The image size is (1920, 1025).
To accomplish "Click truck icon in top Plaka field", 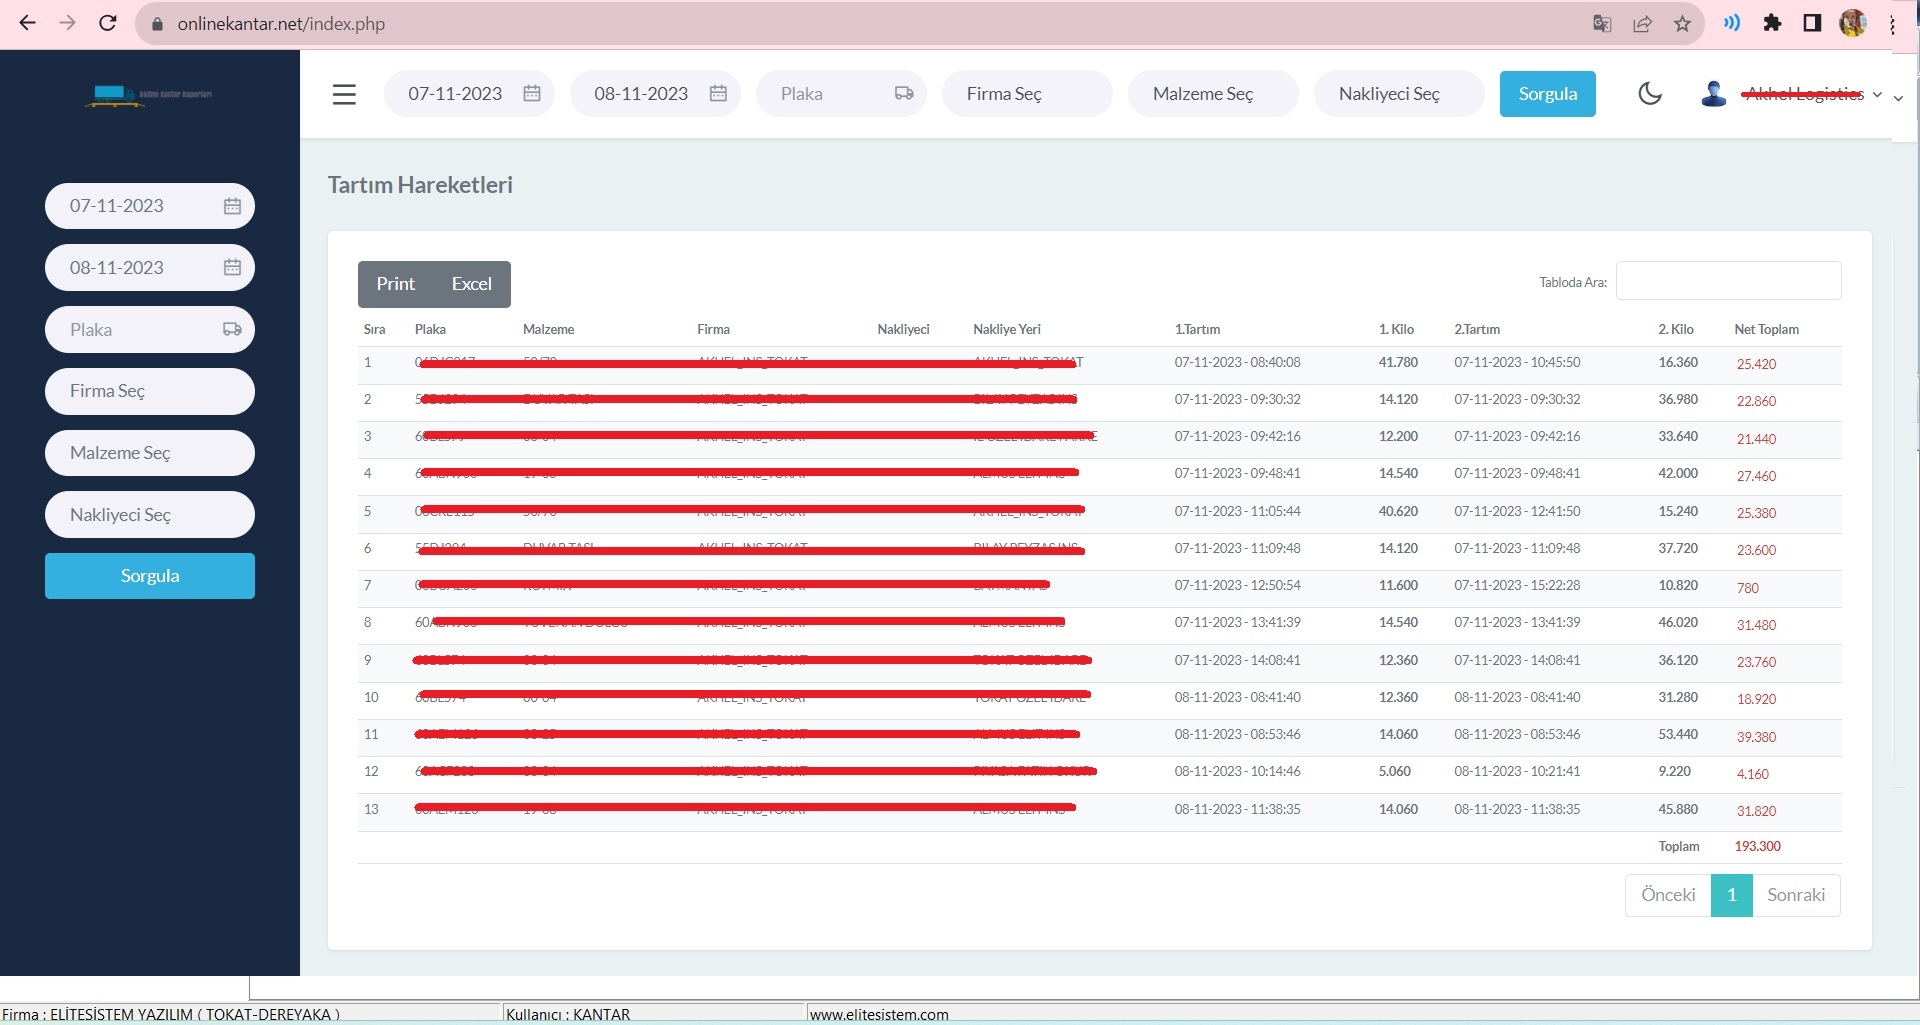I will [904, 94].
